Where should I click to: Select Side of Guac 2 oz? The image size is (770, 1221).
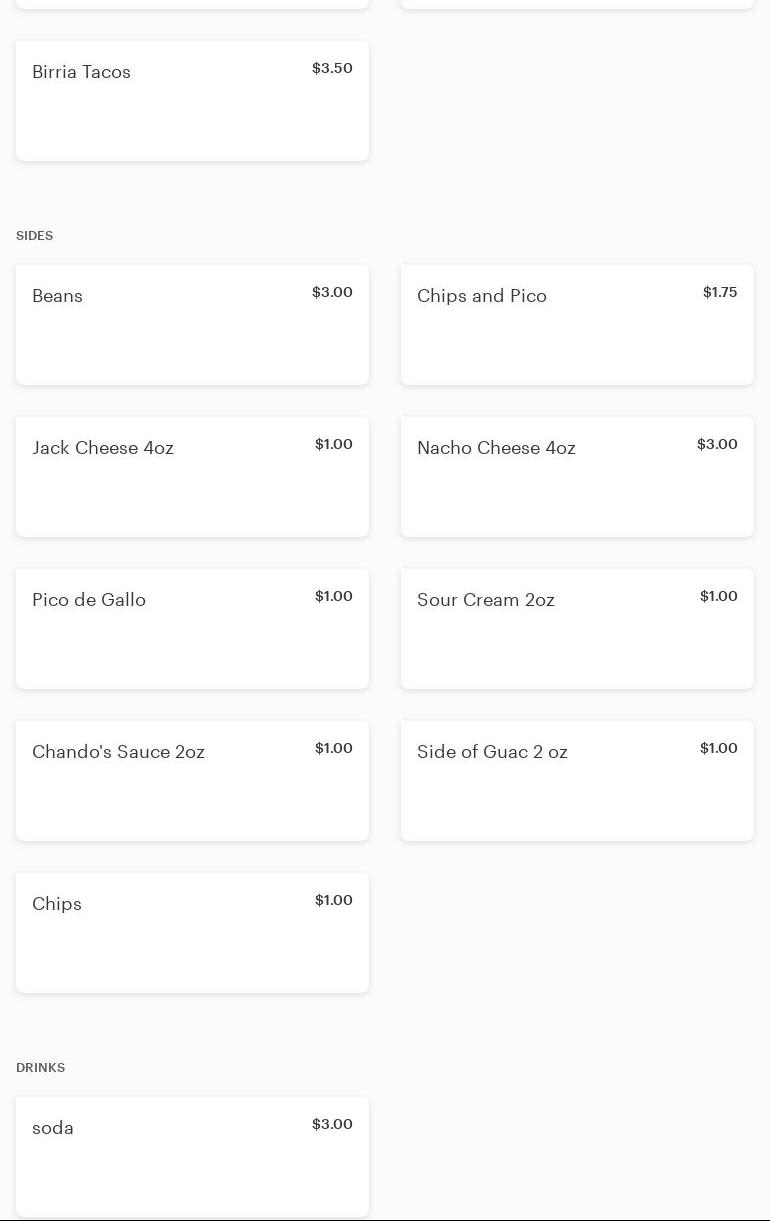coord(577,781)
